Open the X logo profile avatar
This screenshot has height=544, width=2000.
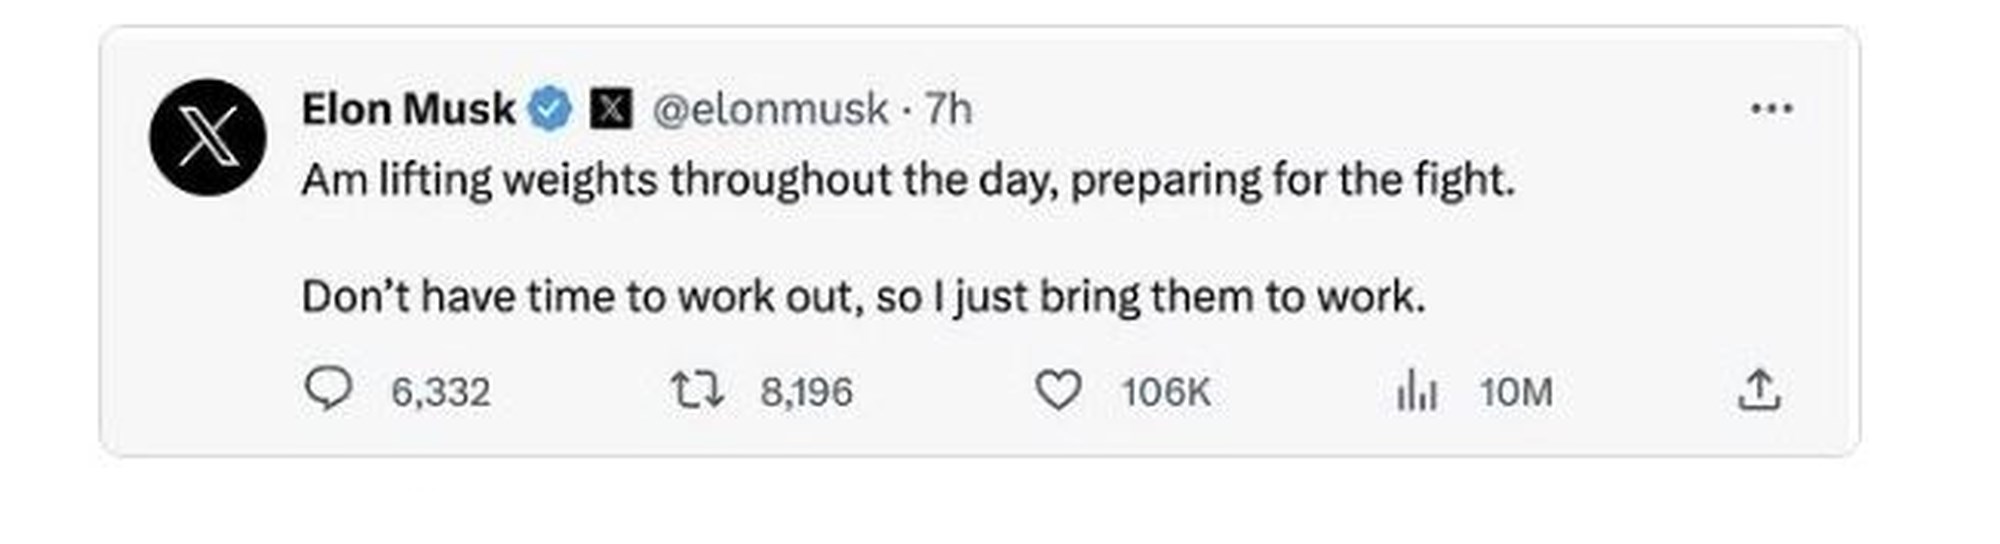tap(208, 137)
